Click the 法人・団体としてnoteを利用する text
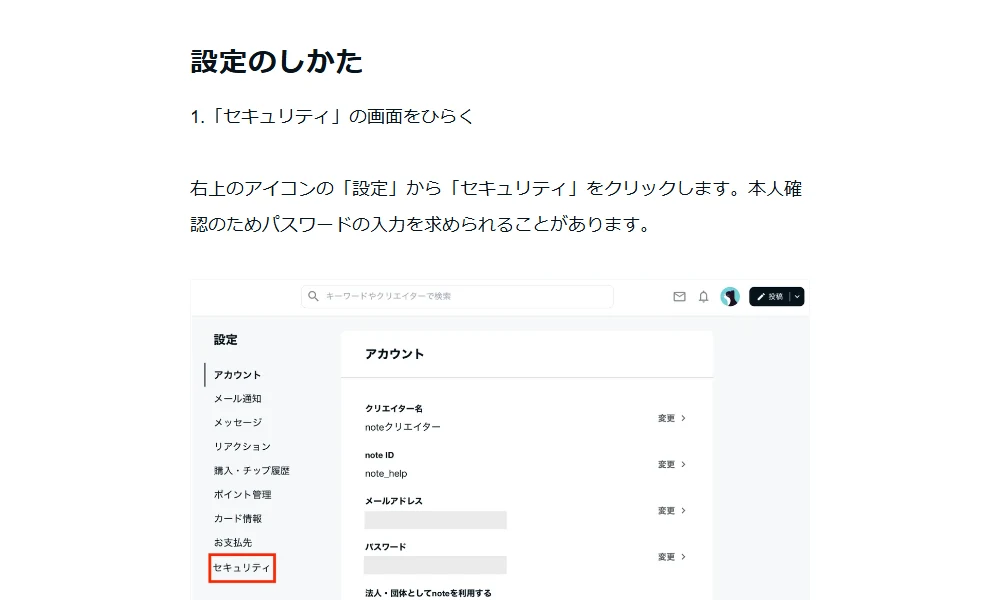The image size is (1000, 600). click(x=428, y=593)
